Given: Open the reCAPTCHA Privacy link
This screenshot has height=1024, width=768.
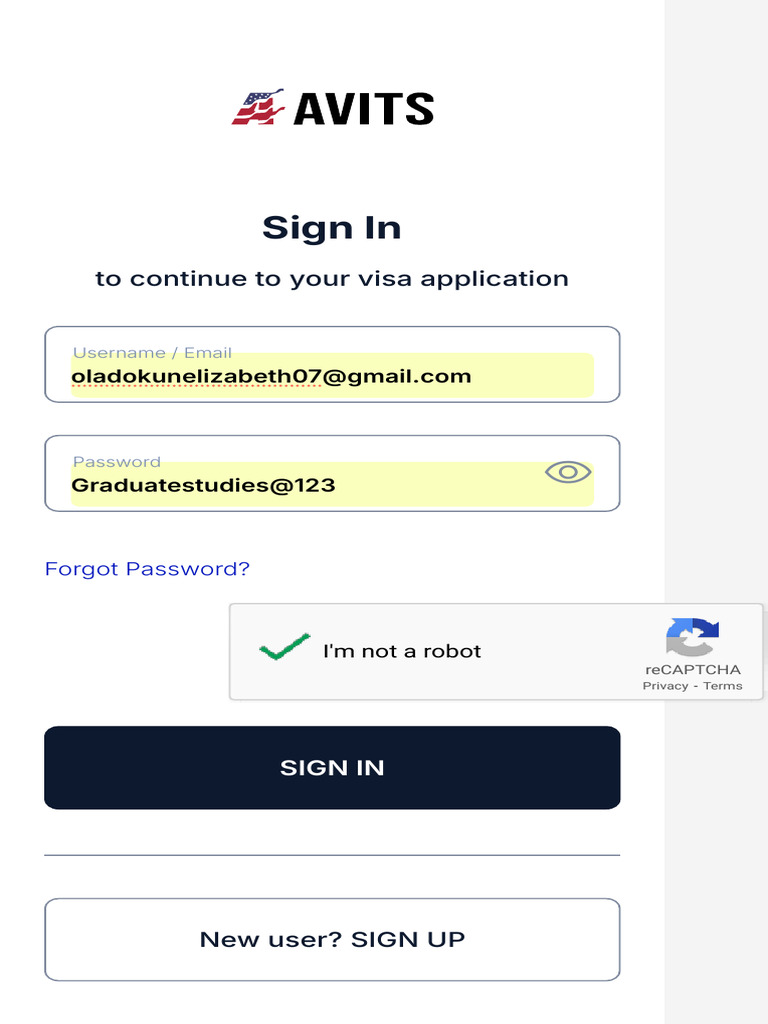Looking at the screenshot, I should pos(665,686).
